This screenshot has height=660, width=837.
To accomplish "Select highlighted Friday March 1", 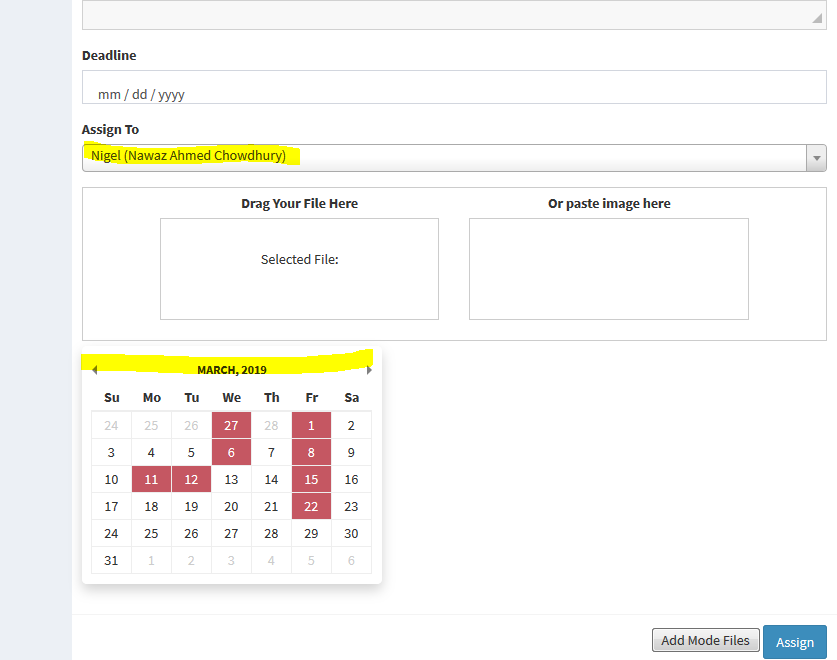I will (x=311, y=425).
